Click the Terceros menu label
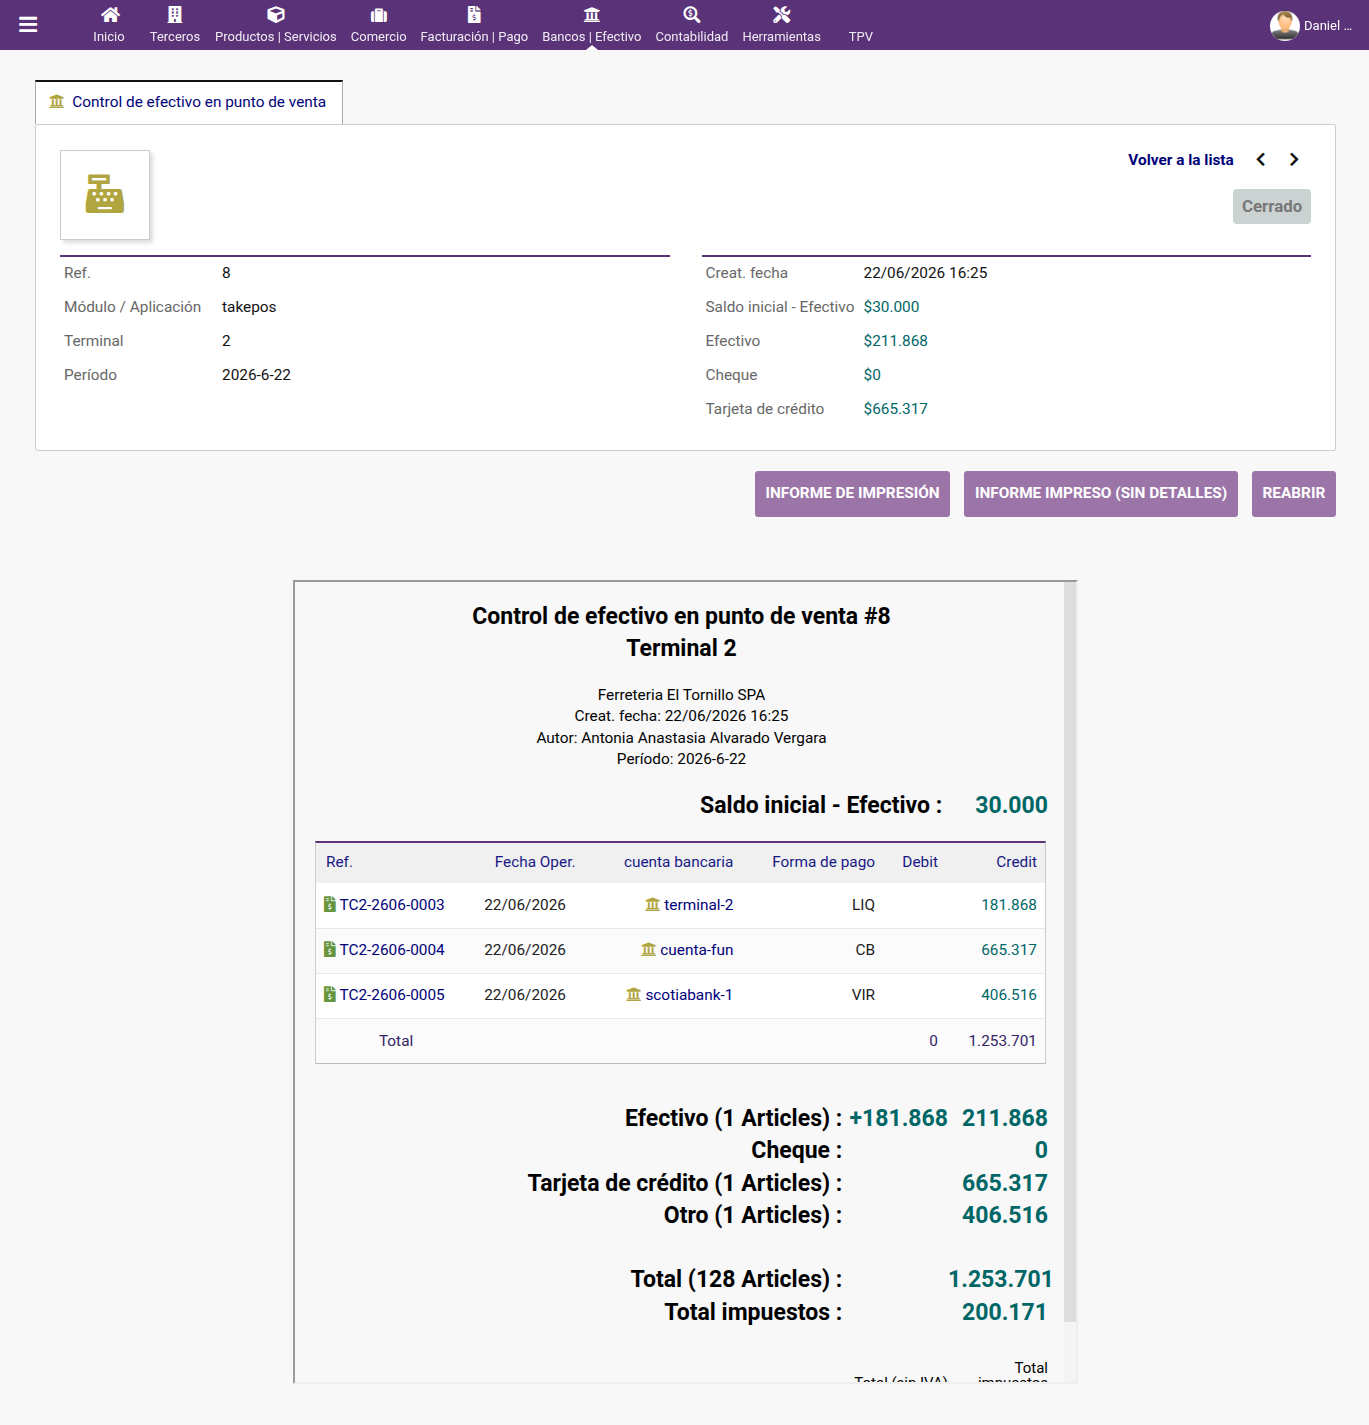The height and width of the screenshot is (1425, 1369). [x=175, y=36]
